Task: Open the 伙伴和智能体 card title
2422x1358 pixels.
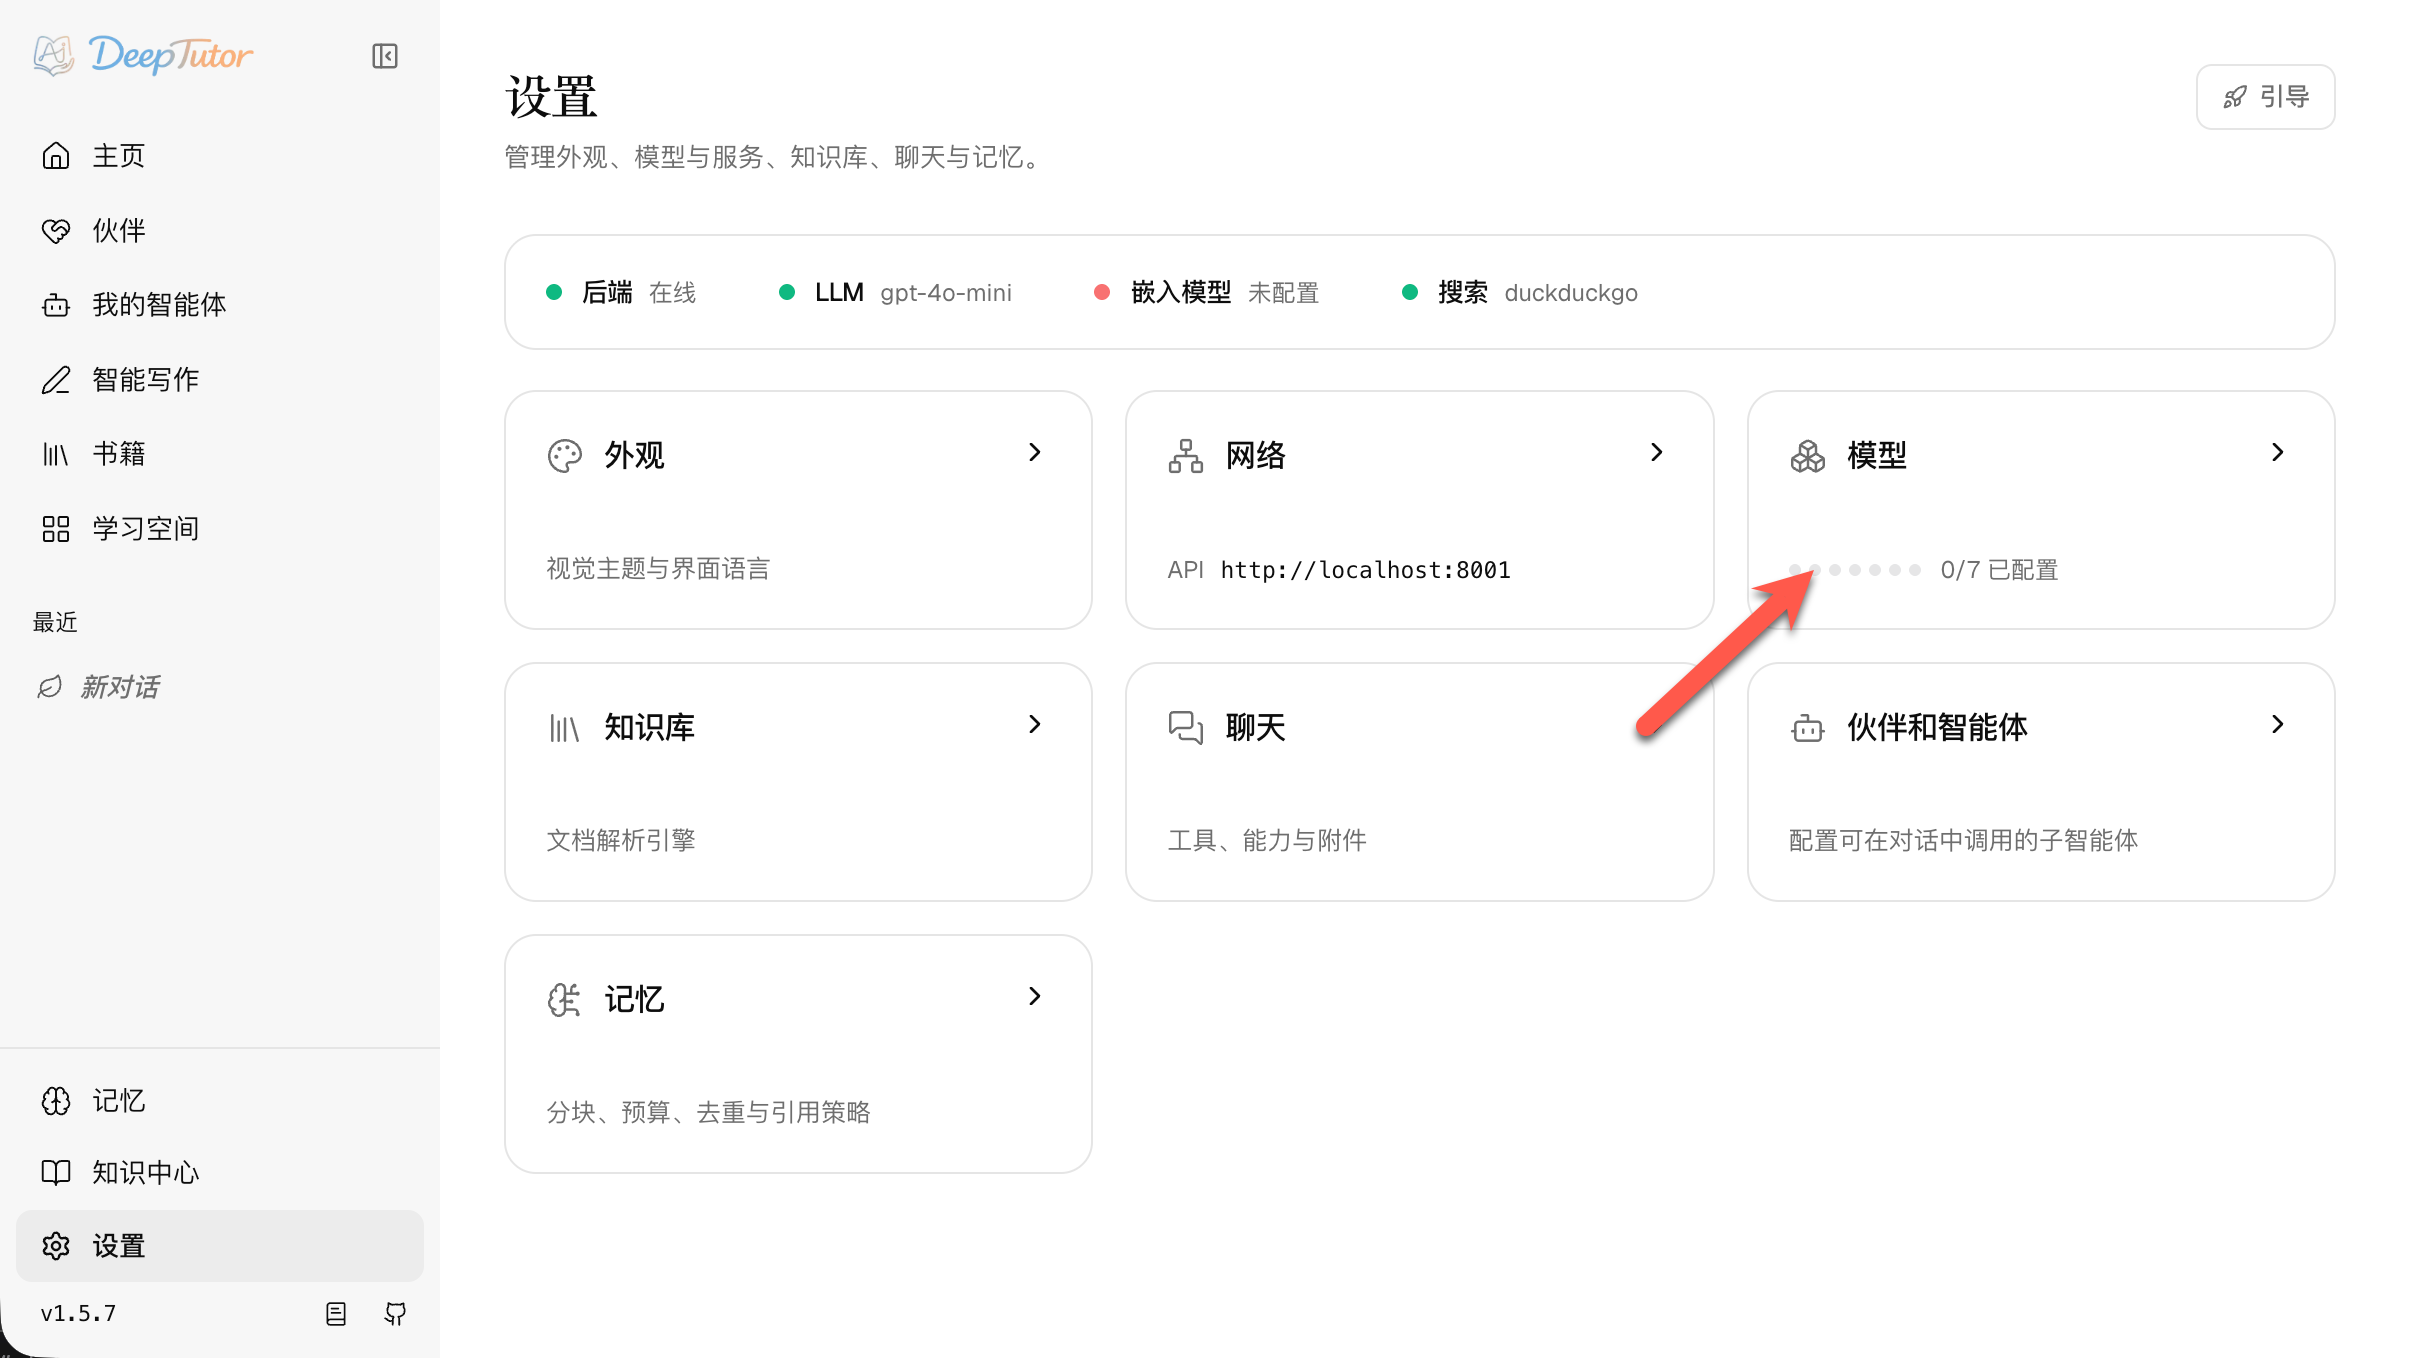Action: [x=1938, y=728]
